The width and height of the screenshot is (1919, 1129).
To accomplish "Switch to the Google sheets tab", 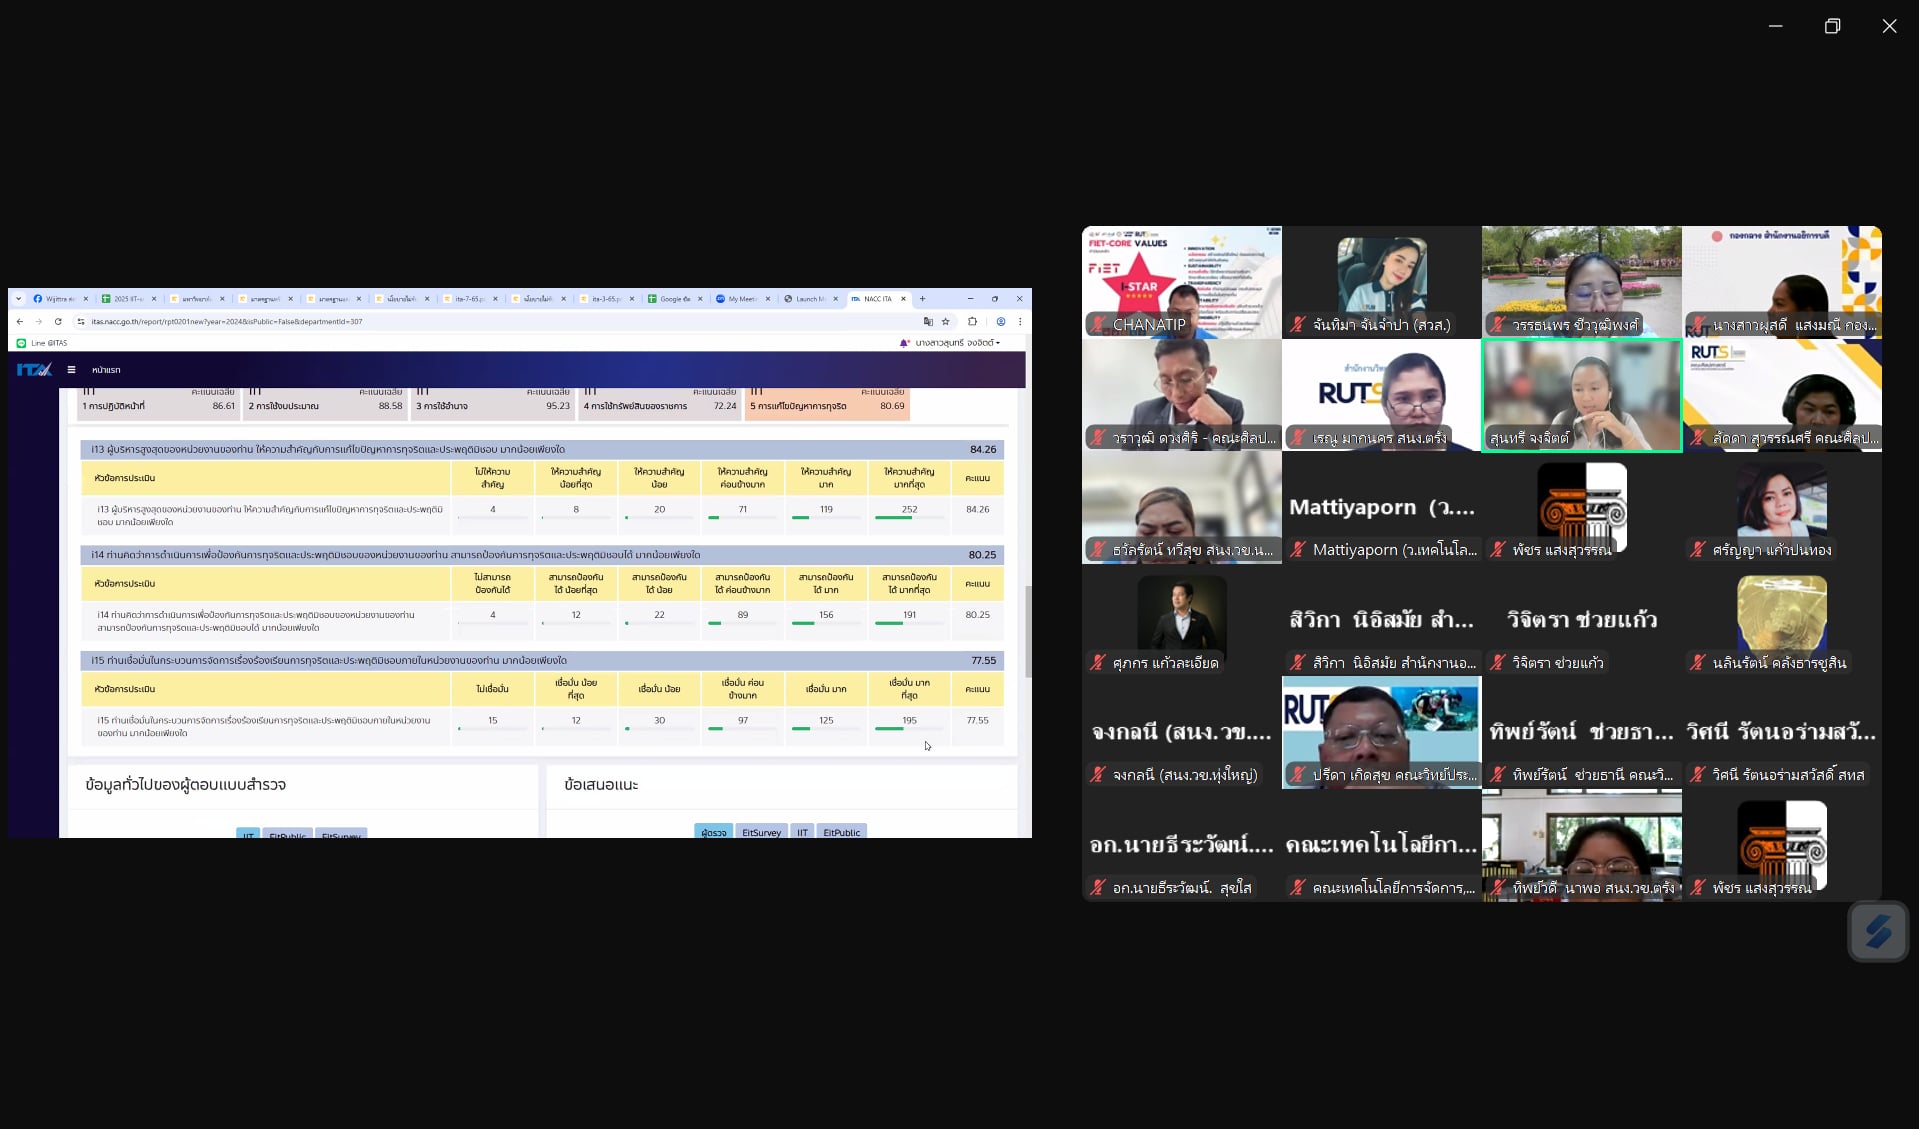I will [x=675, y=299].
